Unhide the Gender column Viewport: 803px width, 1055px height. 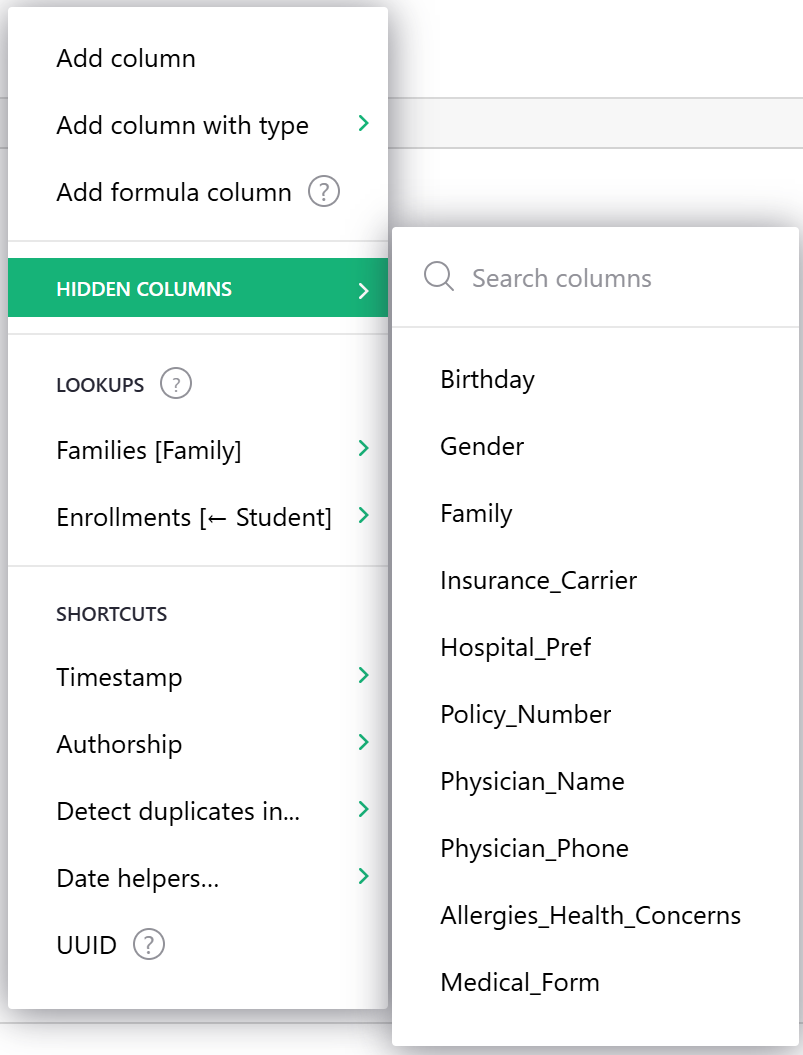(x=482, y=447)
